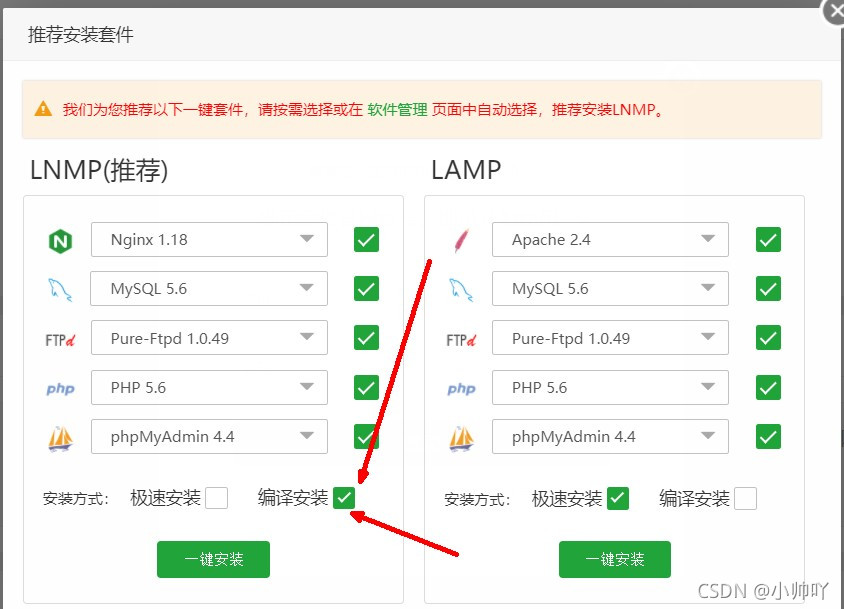Close the recommended install dialog

(833, 10)
